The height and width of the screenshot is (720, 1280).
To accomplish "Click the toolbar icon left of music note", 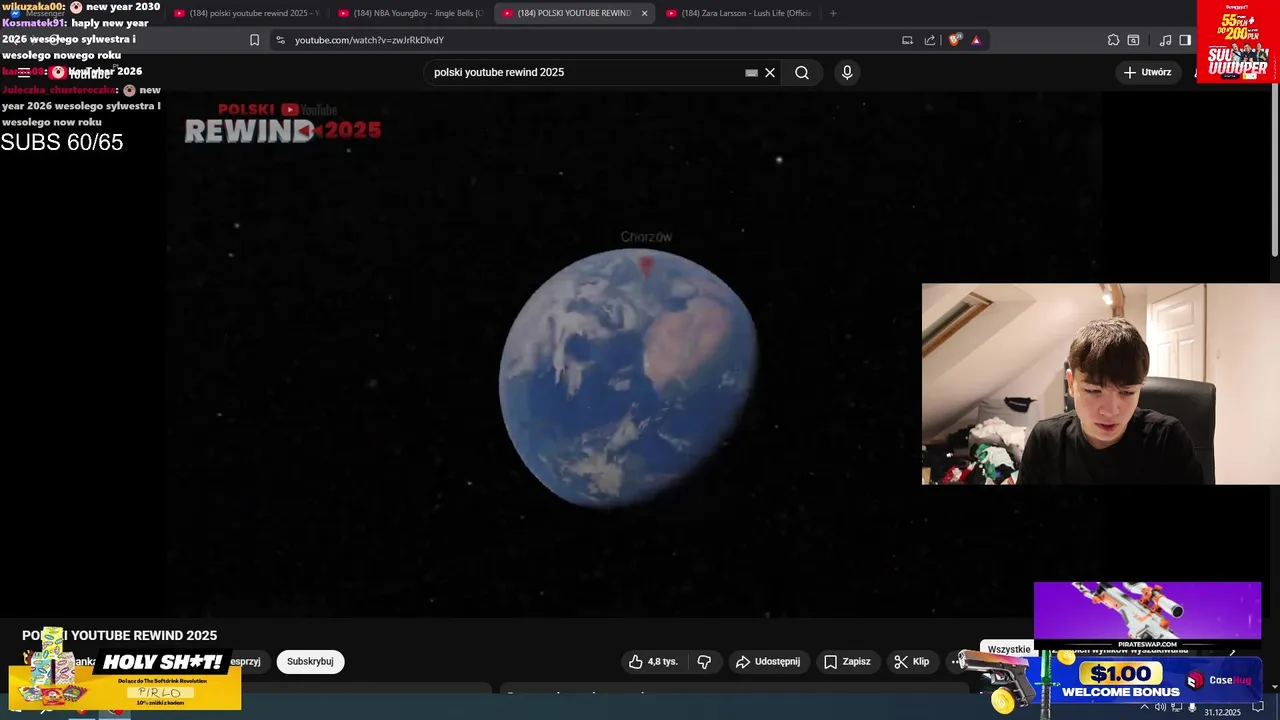I will 1133,40.
